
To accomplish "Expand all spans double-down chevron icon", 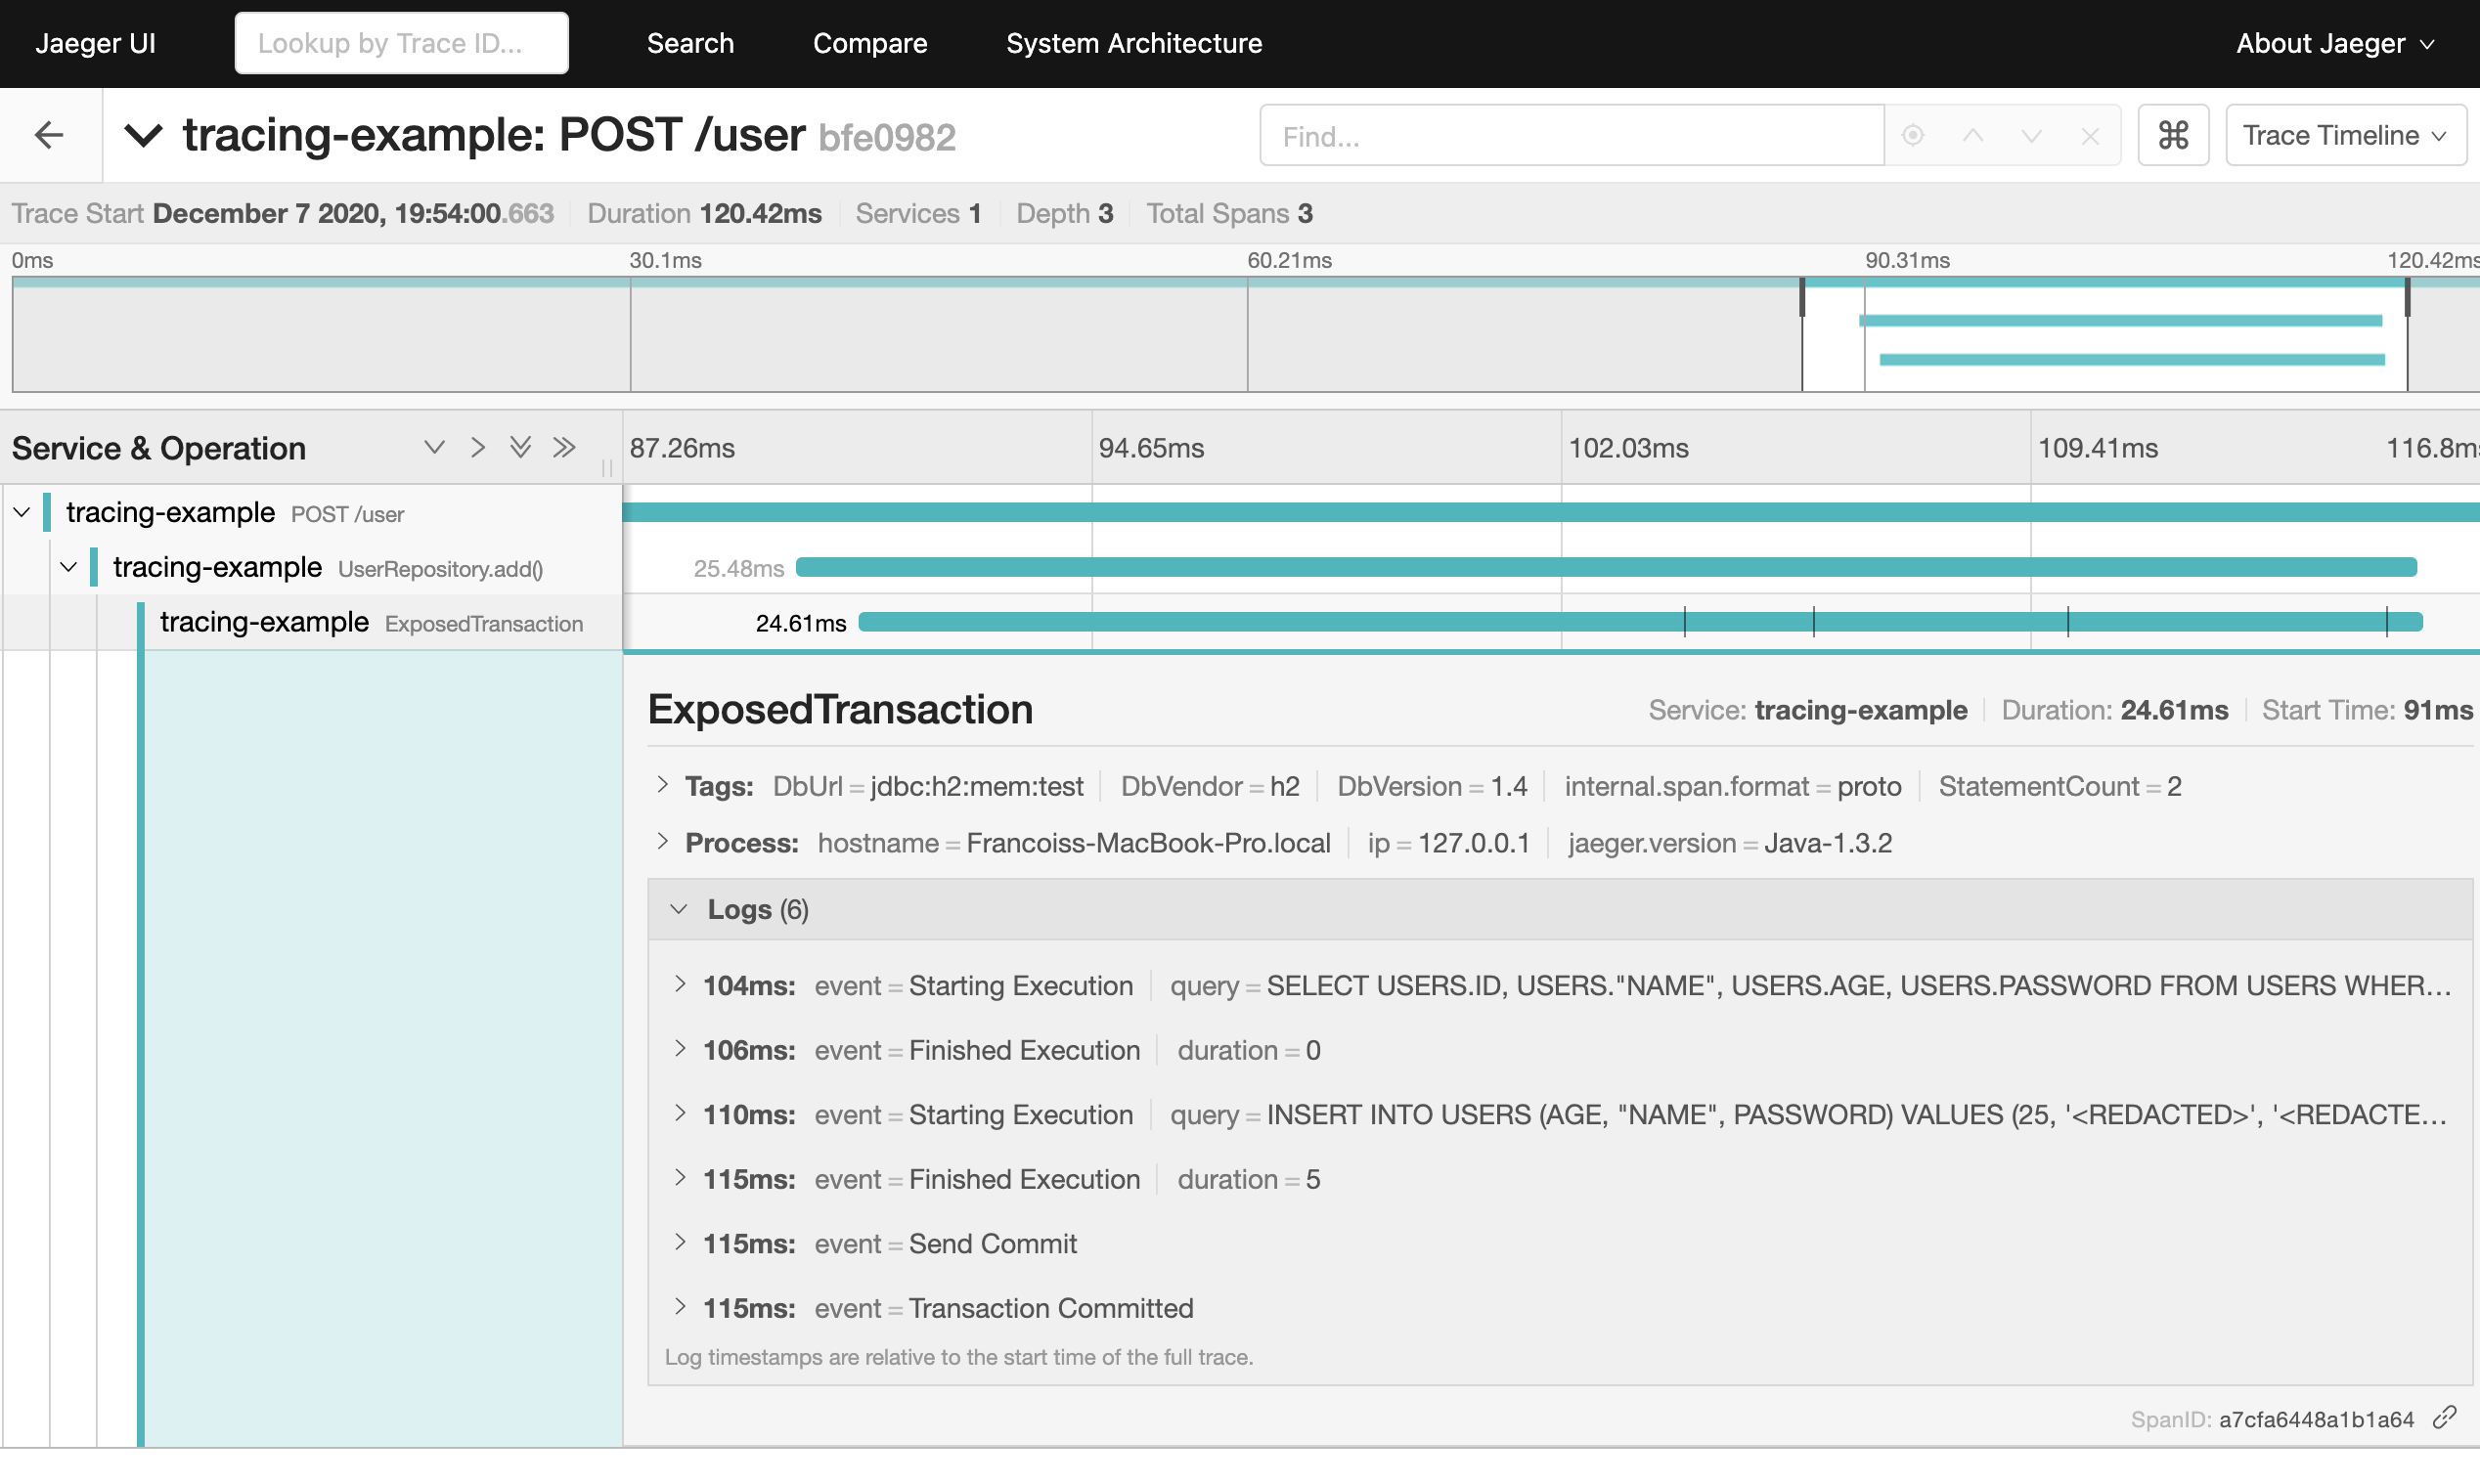I will point(520,447).
